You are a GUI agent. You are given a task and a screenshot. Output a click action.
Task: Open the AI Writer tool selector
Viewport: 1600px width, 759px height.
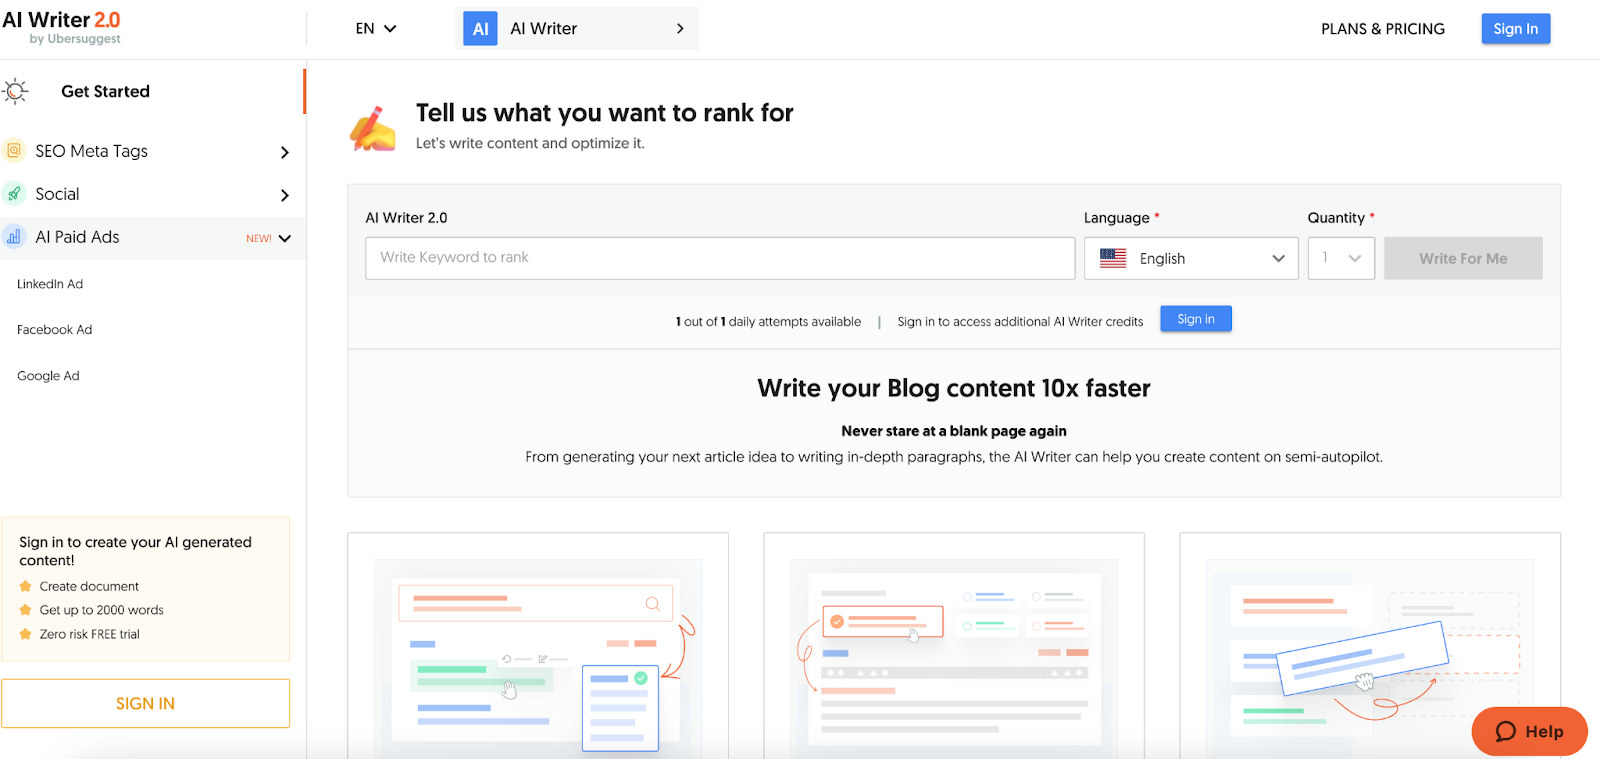(x=577, y=29)
